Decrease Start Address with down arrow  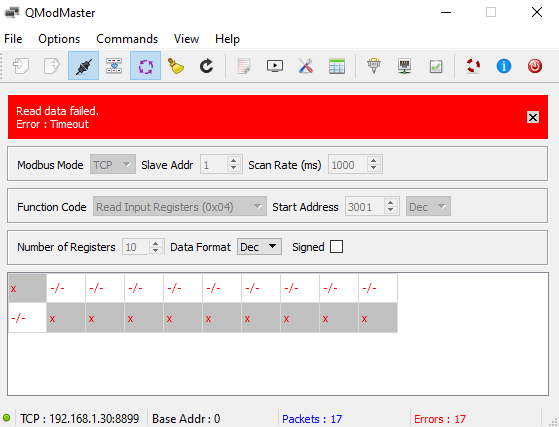(391, 210)
